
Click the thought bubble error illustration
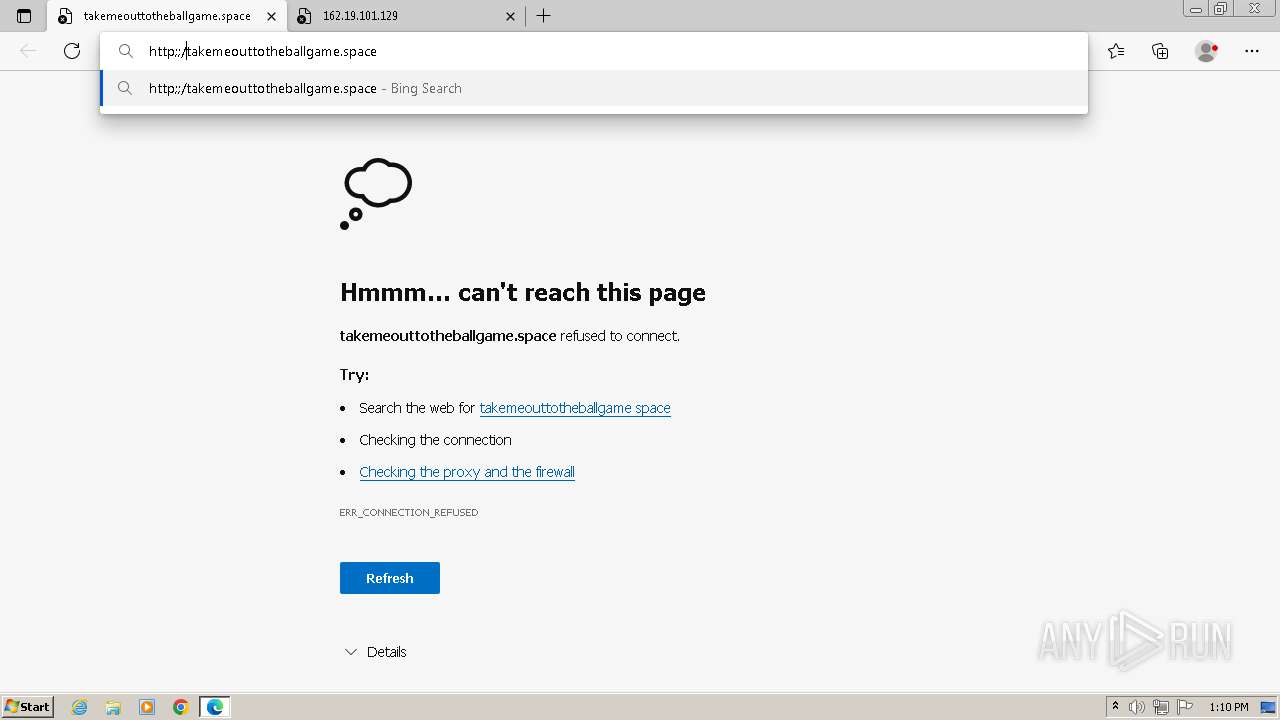[376, 194]
